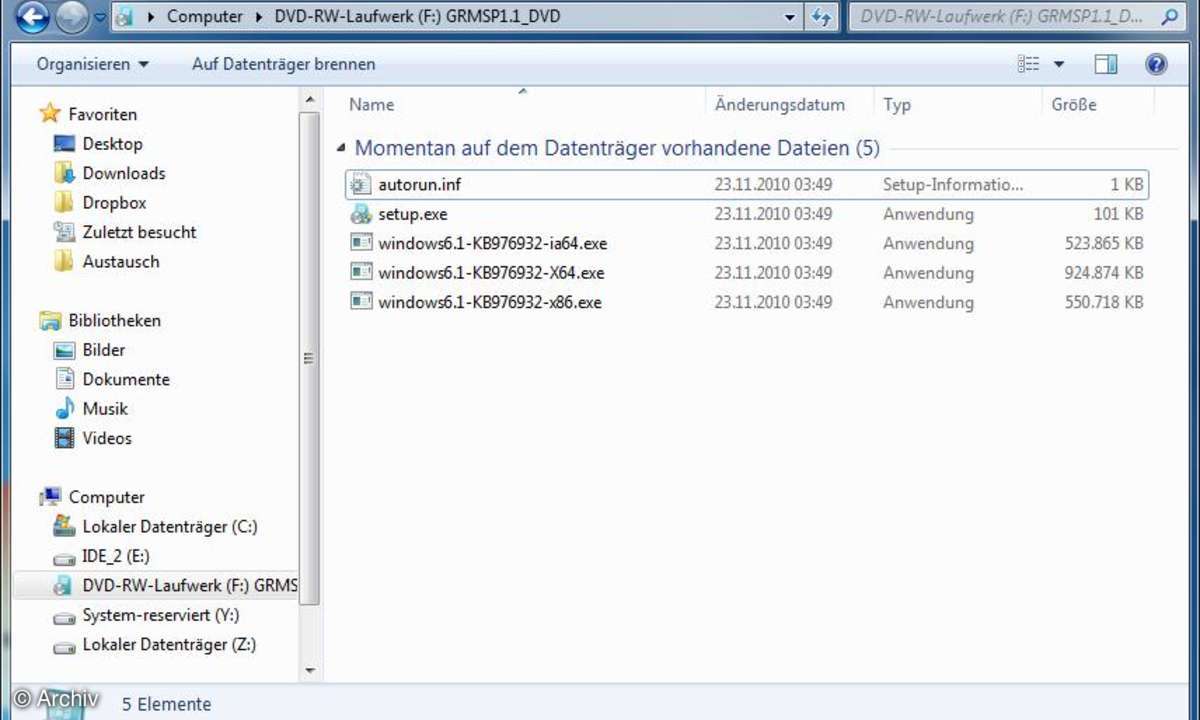1200x720 pixels.
Task: Click the Zuletzt besucht icon
Action: pos(65,232)
